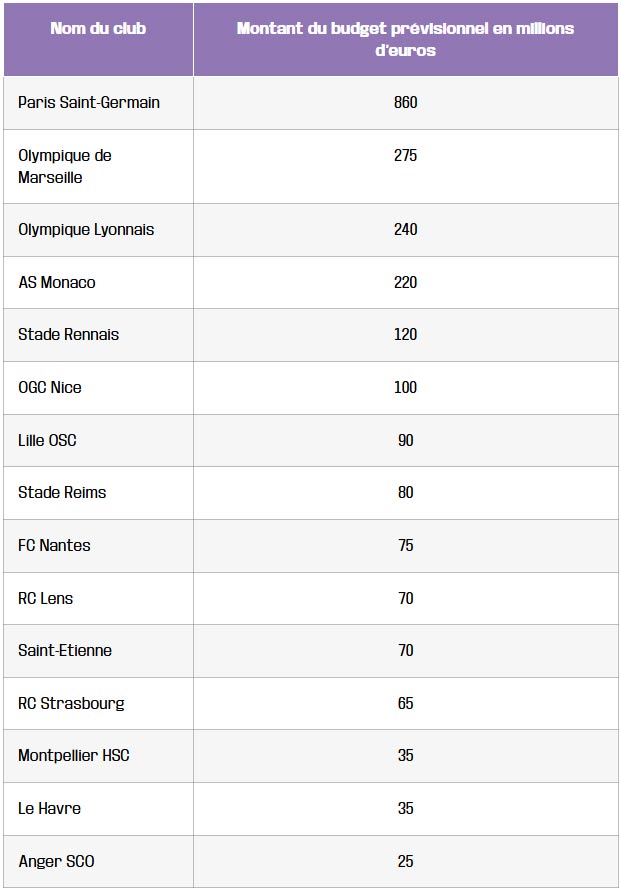The height and width of the screenshot is (891, 621).
Task: Click the Olympique de Marseille cell
Action: [x=65, y=166]
